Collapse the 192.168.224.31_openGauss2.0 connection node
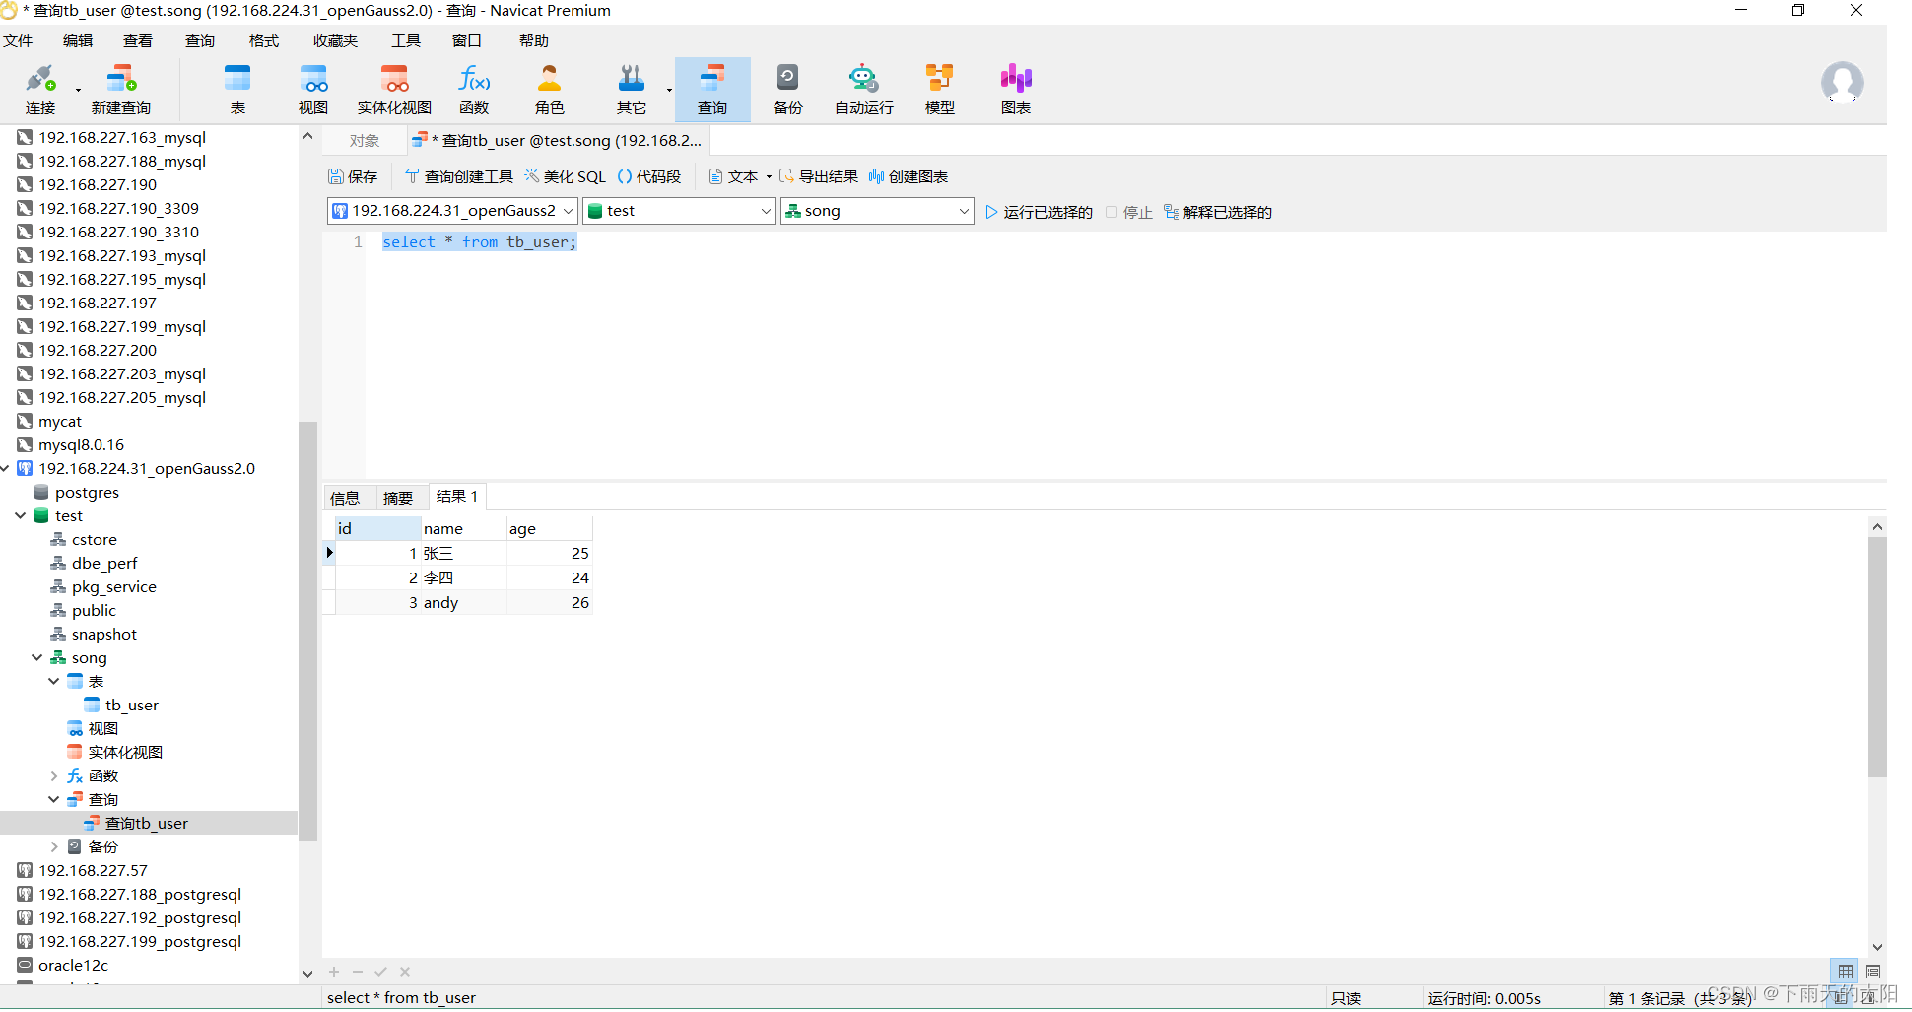1912x1012 pixels. (x=6, y=469)
